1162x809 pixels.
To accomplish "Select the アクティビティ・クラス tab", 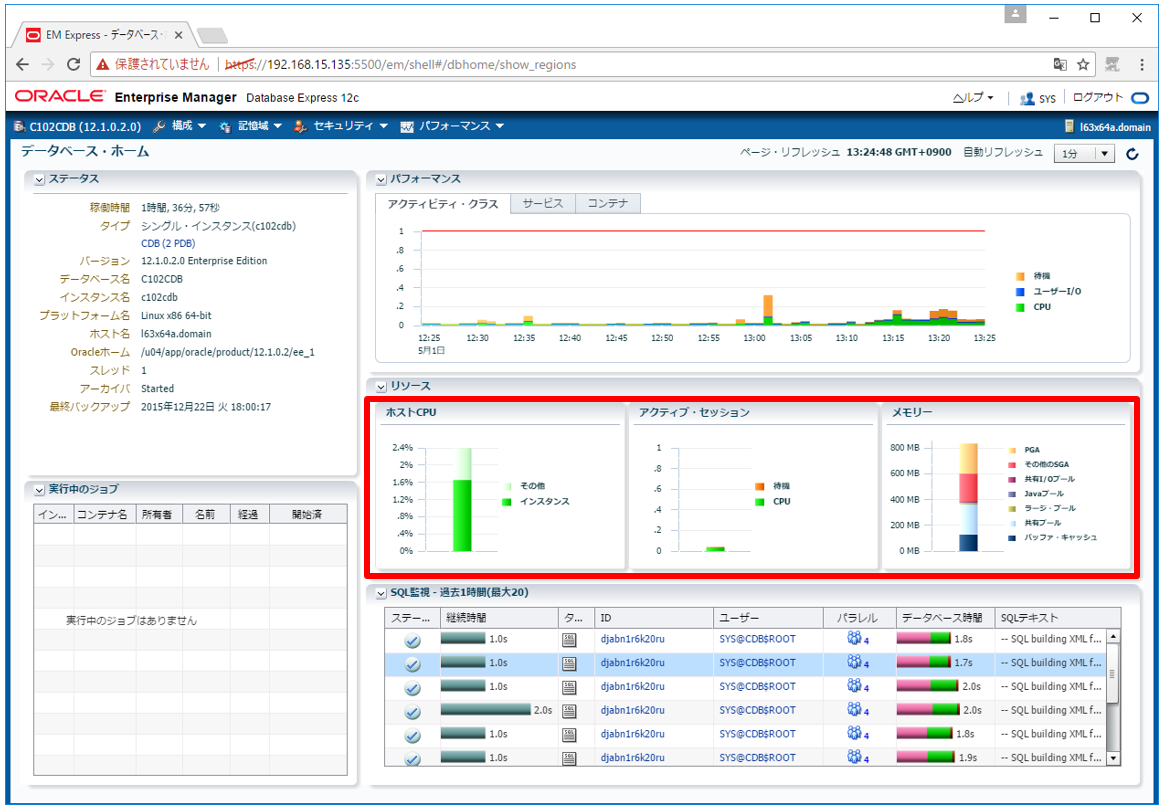I will click(442, 204).
